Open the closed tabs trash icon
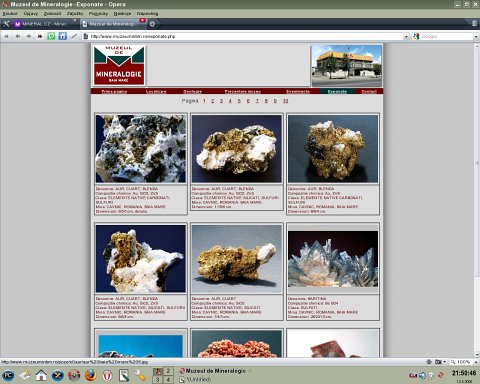 point(474,23)
